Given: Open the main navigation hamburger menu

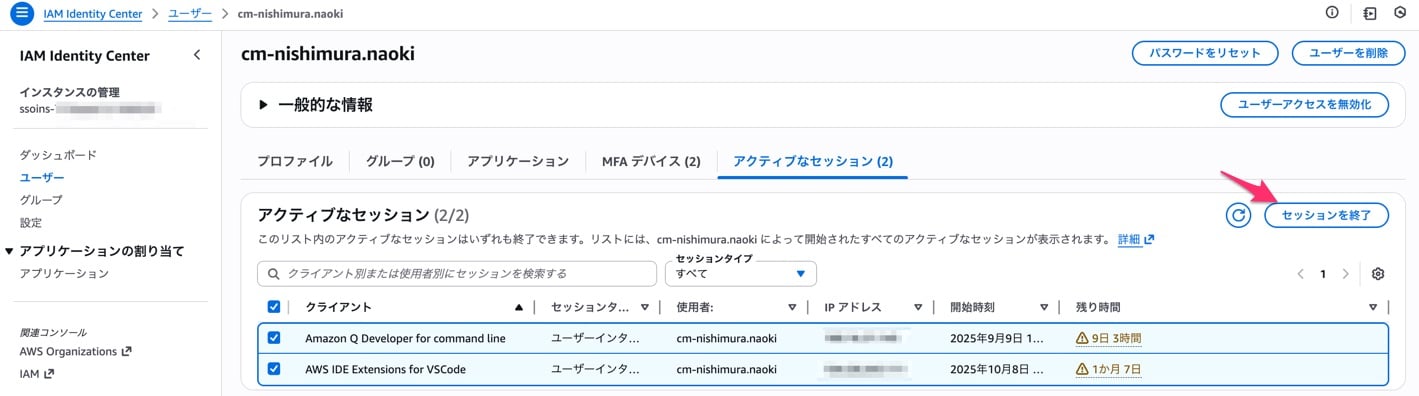Looking at the screenshot, I should pyautogui.click(x=22, y=14).
